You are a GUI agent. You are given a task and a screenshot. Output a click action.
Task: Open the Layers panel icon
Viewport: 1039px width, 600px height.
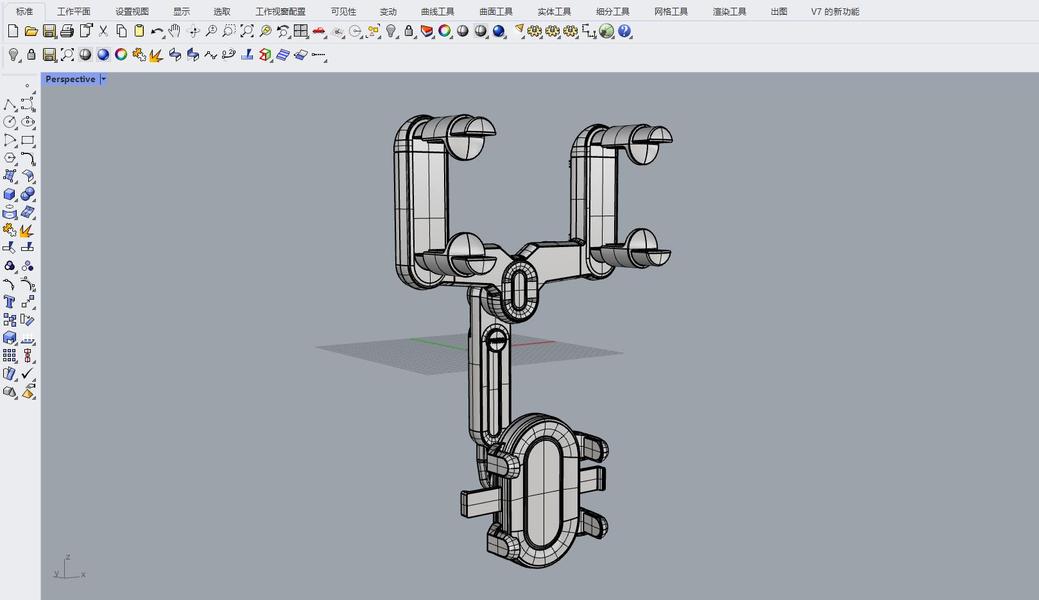pos(427,31)
